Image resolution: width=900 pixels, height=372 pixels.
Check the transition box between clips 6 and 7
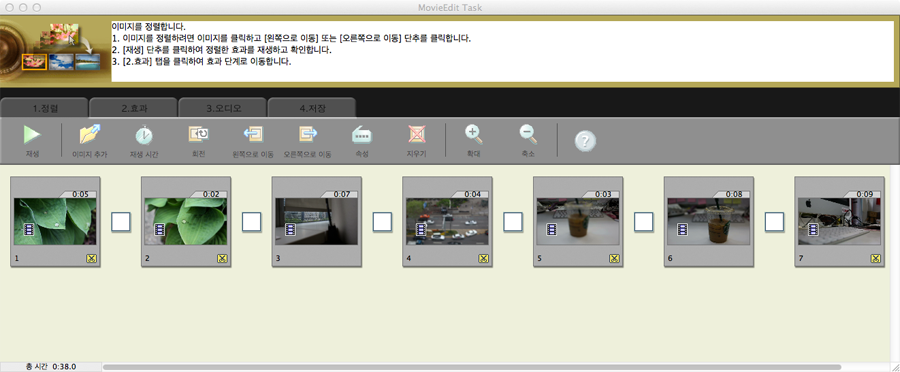coord(774,222)
